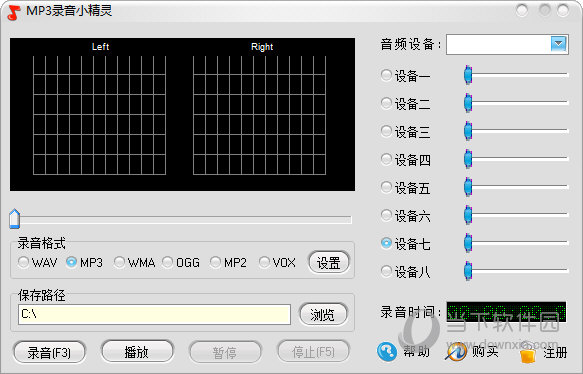Select MP3 recording format
This screenshot has width=583, height=374.
coord(71,262)
